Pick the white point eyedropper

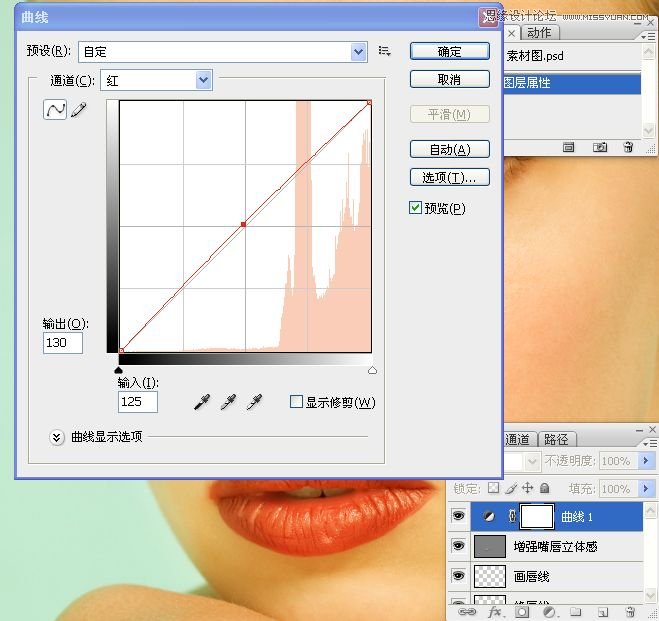click(255, 402)
